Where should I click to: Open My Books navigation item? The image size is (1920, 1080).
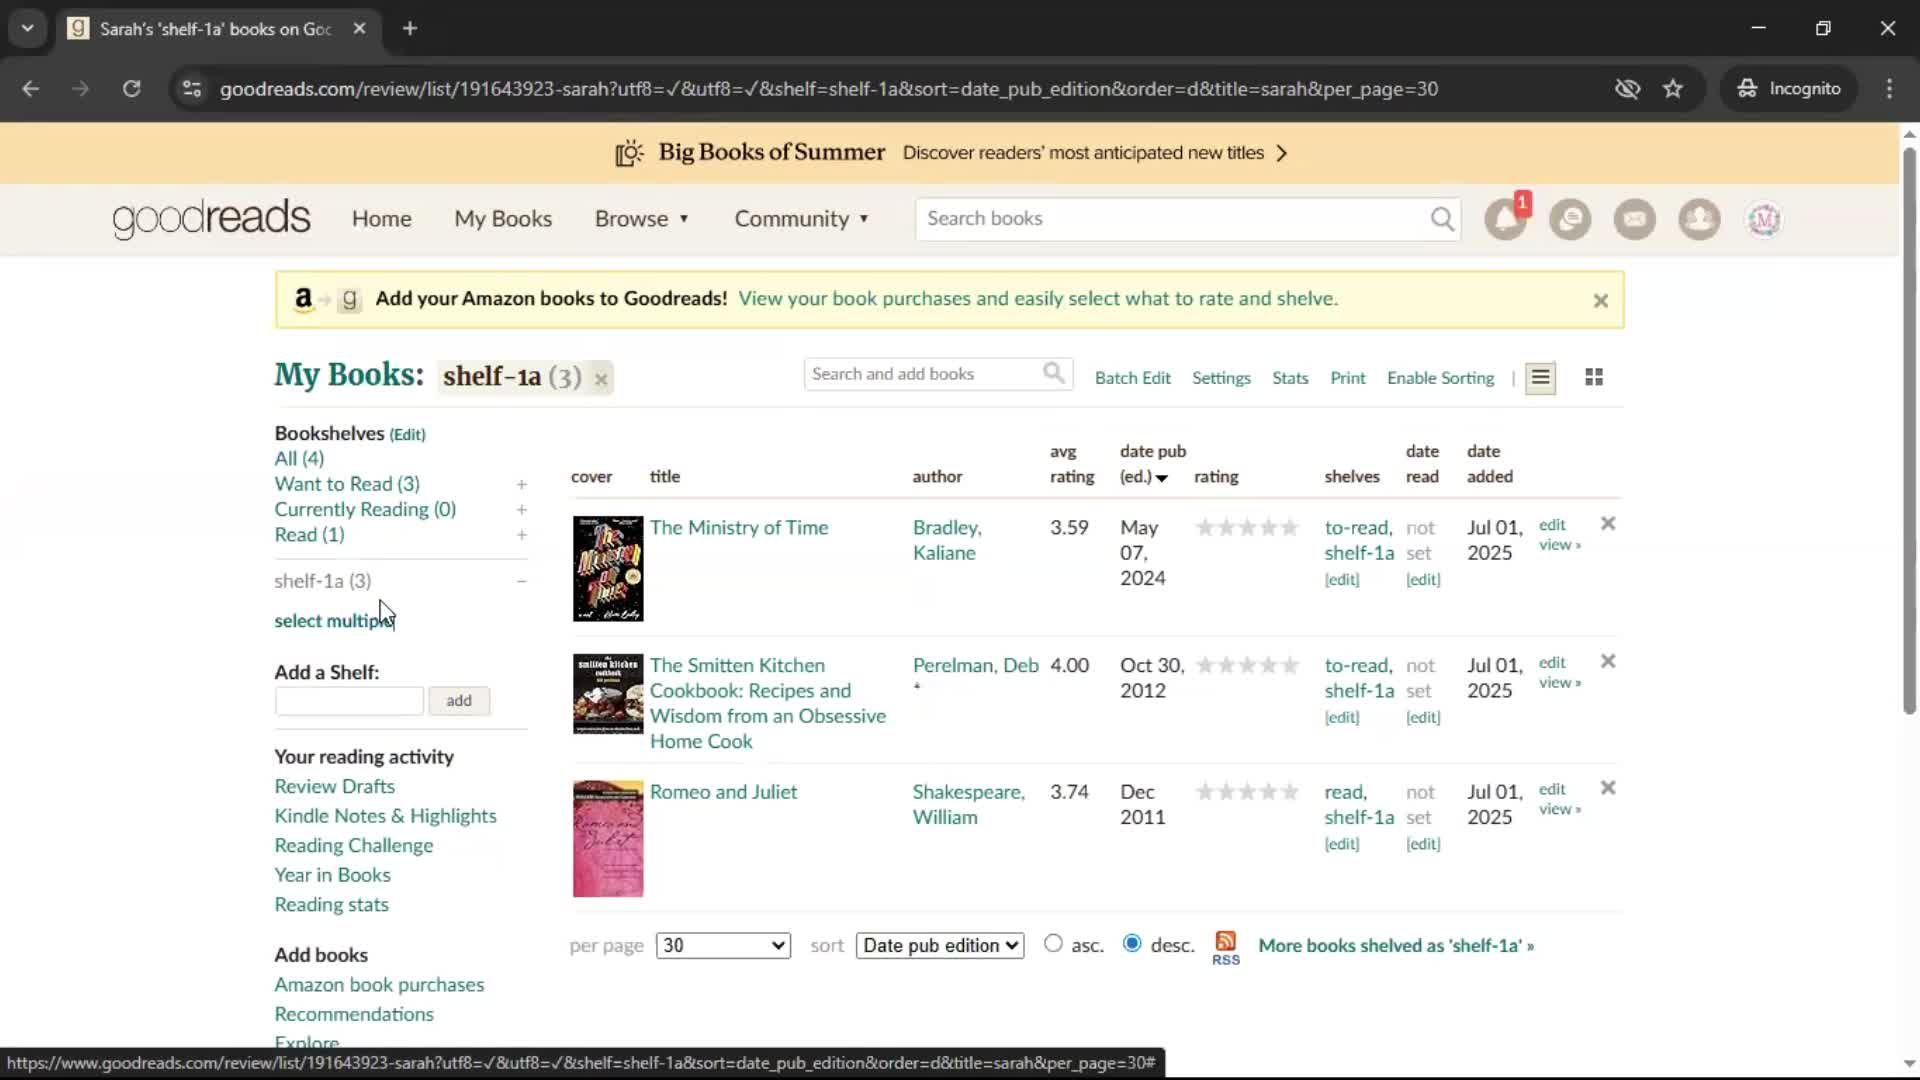click(x=503, y=219)
